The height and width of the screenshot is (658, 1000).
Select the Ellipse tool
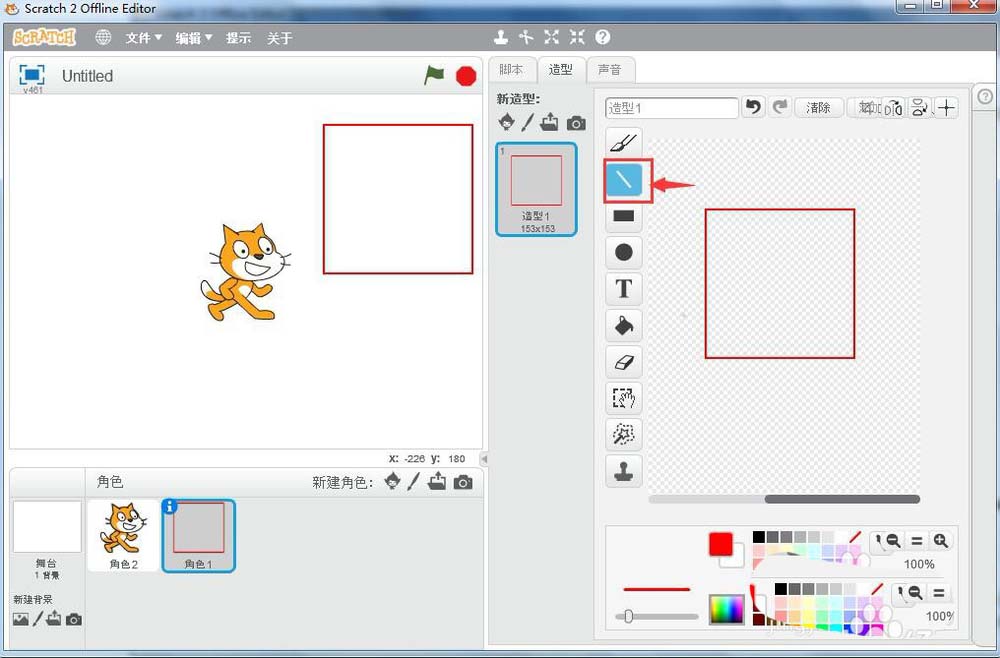[x=623, y=252]
